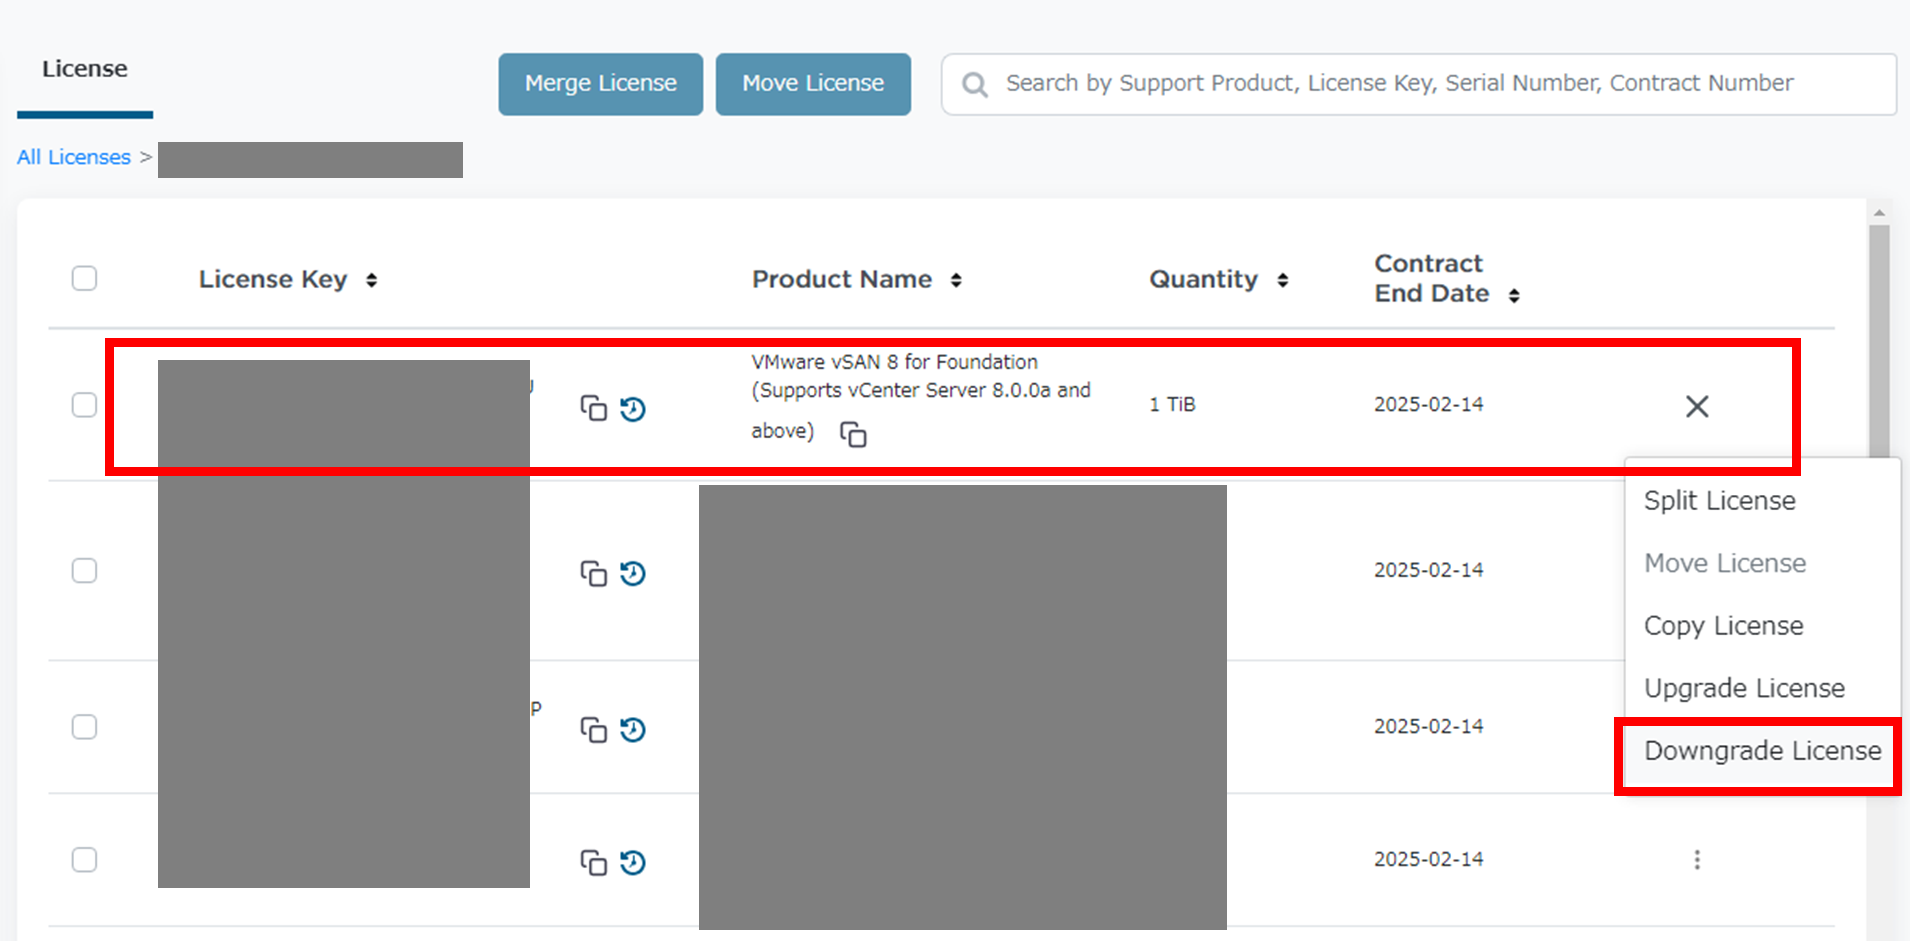Click the Move License toolbar button
This screenshot has width=1910, height=941.
point(813,84)
